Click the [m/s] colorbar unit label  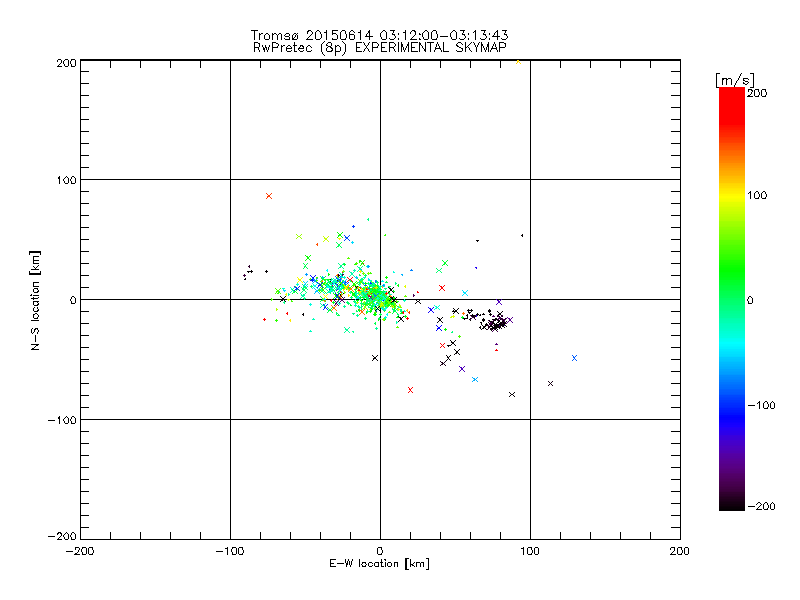click(x=734, y=80)
